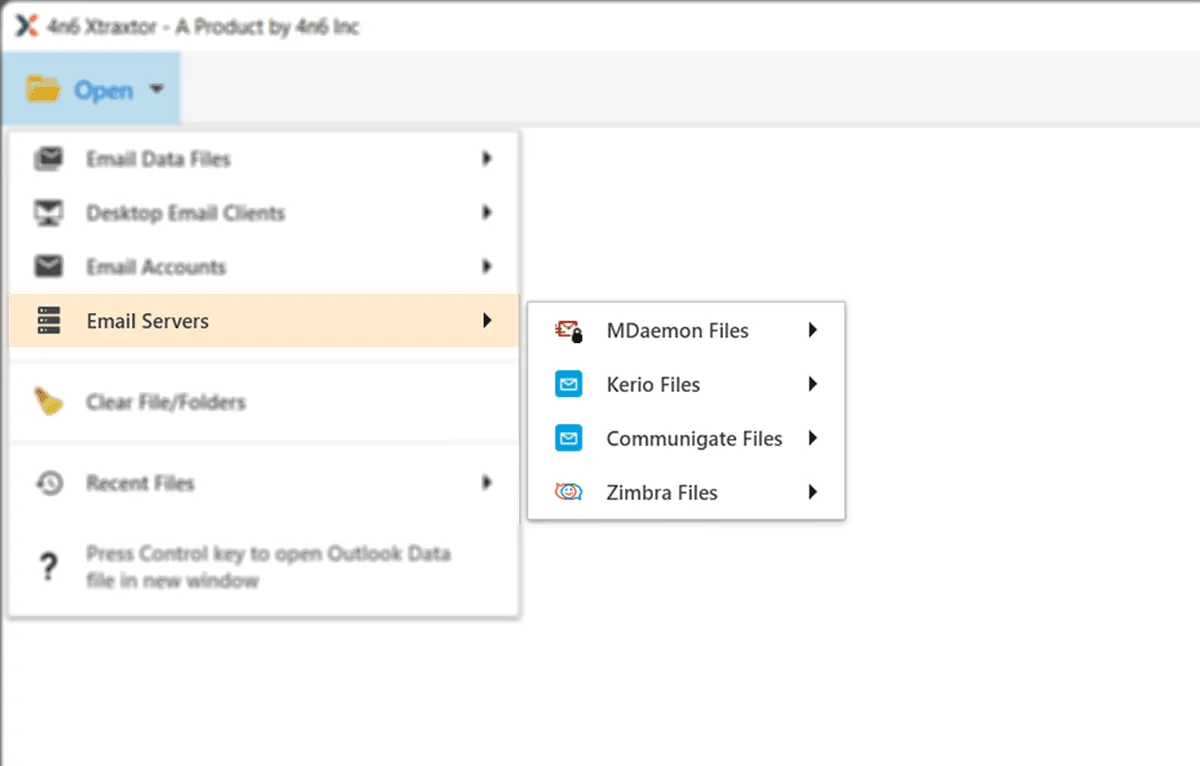The image size is (1200, 766).
Task: Click the Email Servers stack icon
Action: point(48,321)
